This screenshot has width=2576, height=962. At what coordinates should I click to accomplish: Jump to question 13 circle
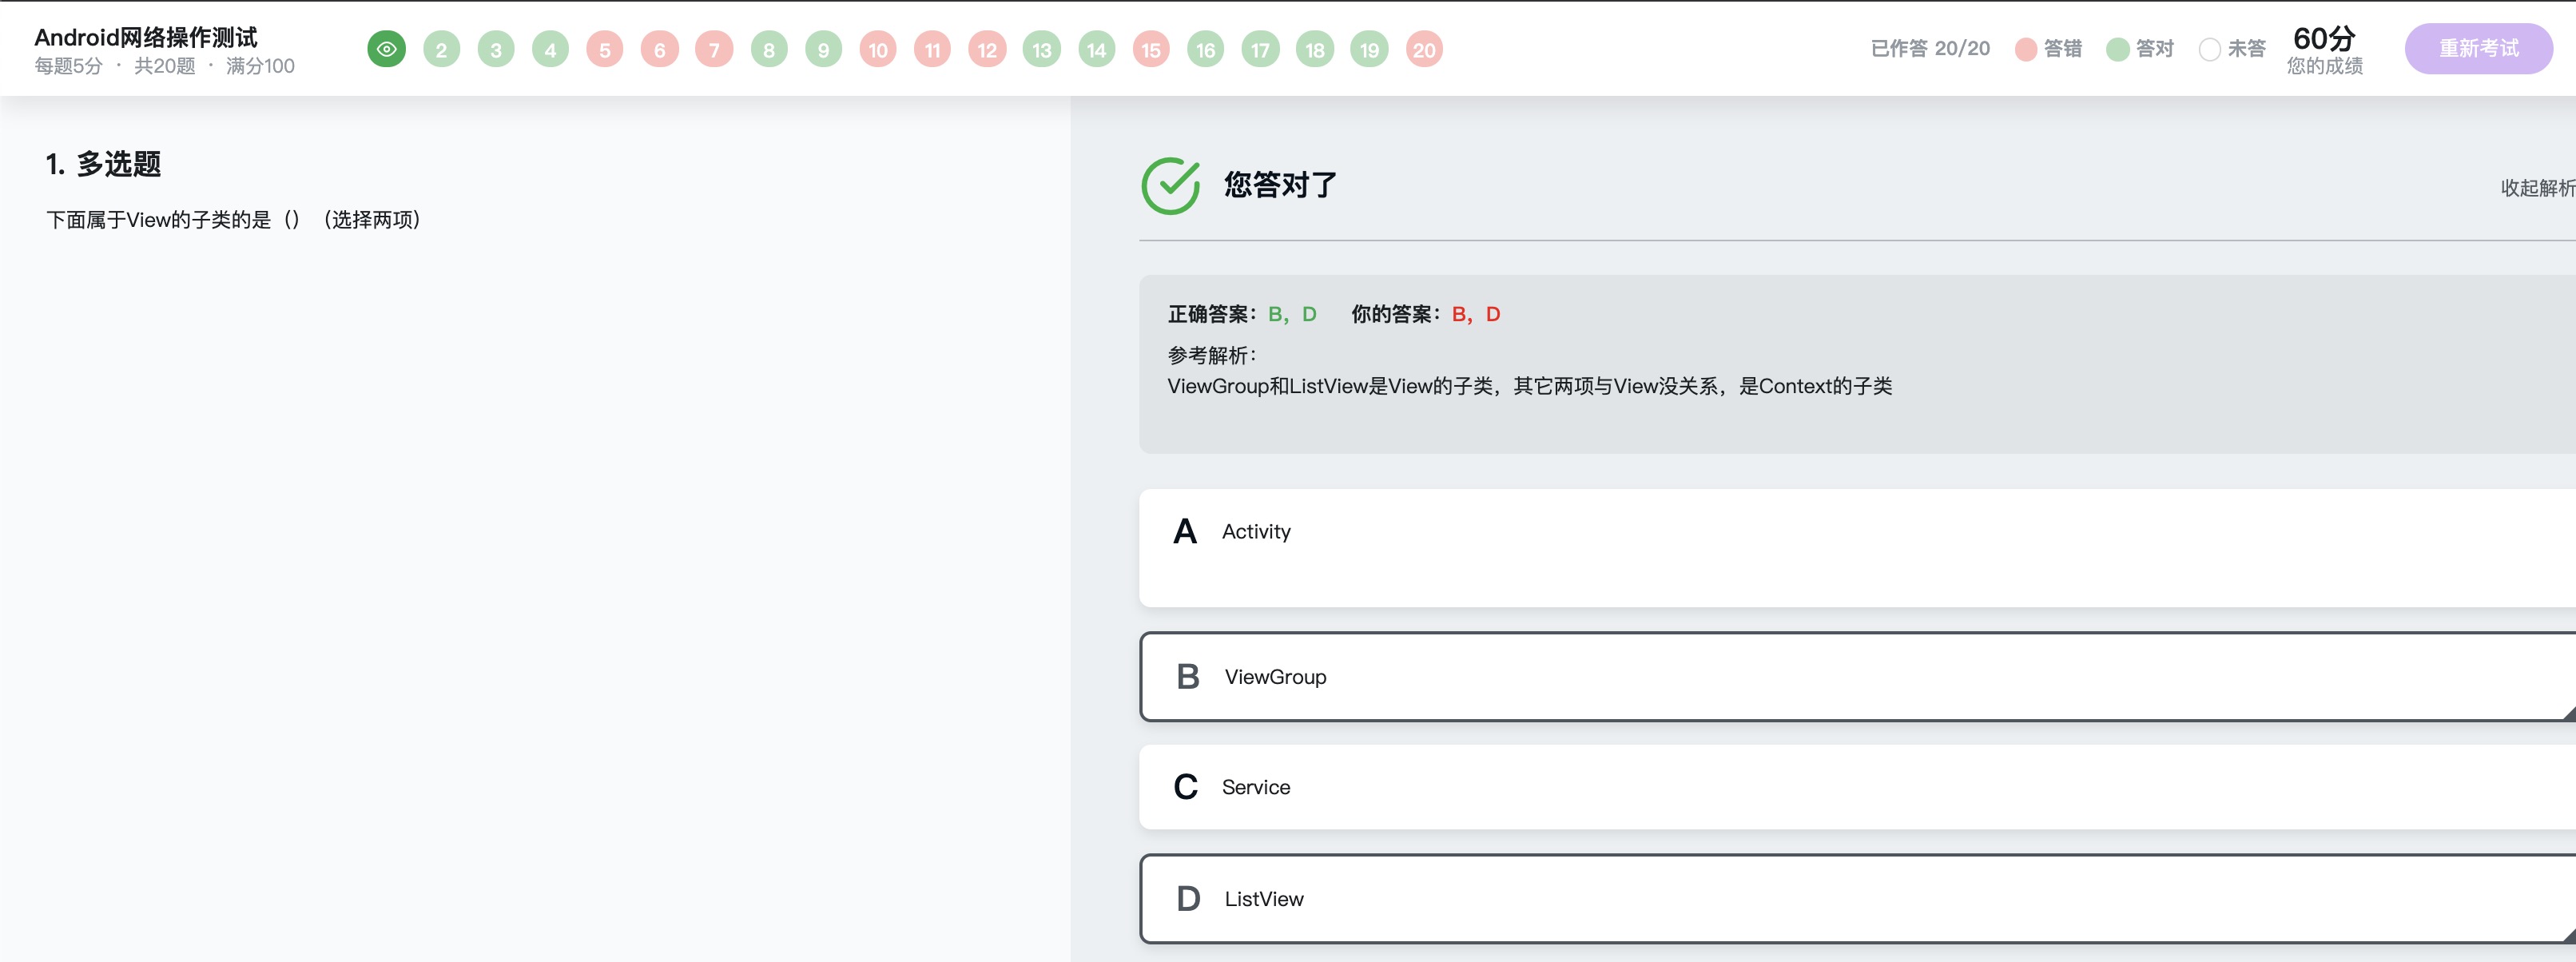click(x=1042, y=49)
